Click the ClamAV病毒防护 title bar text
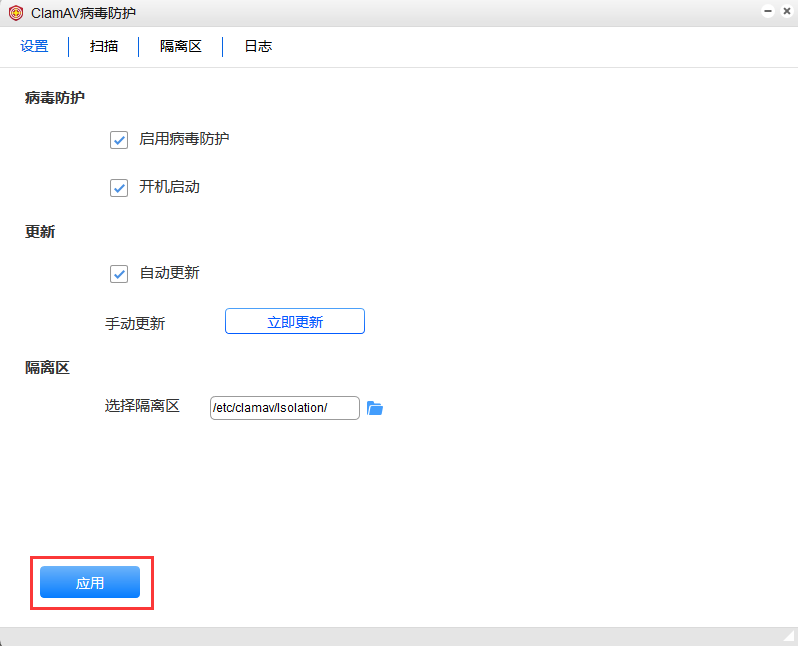The image size is (798, 646). click(83, 13)
